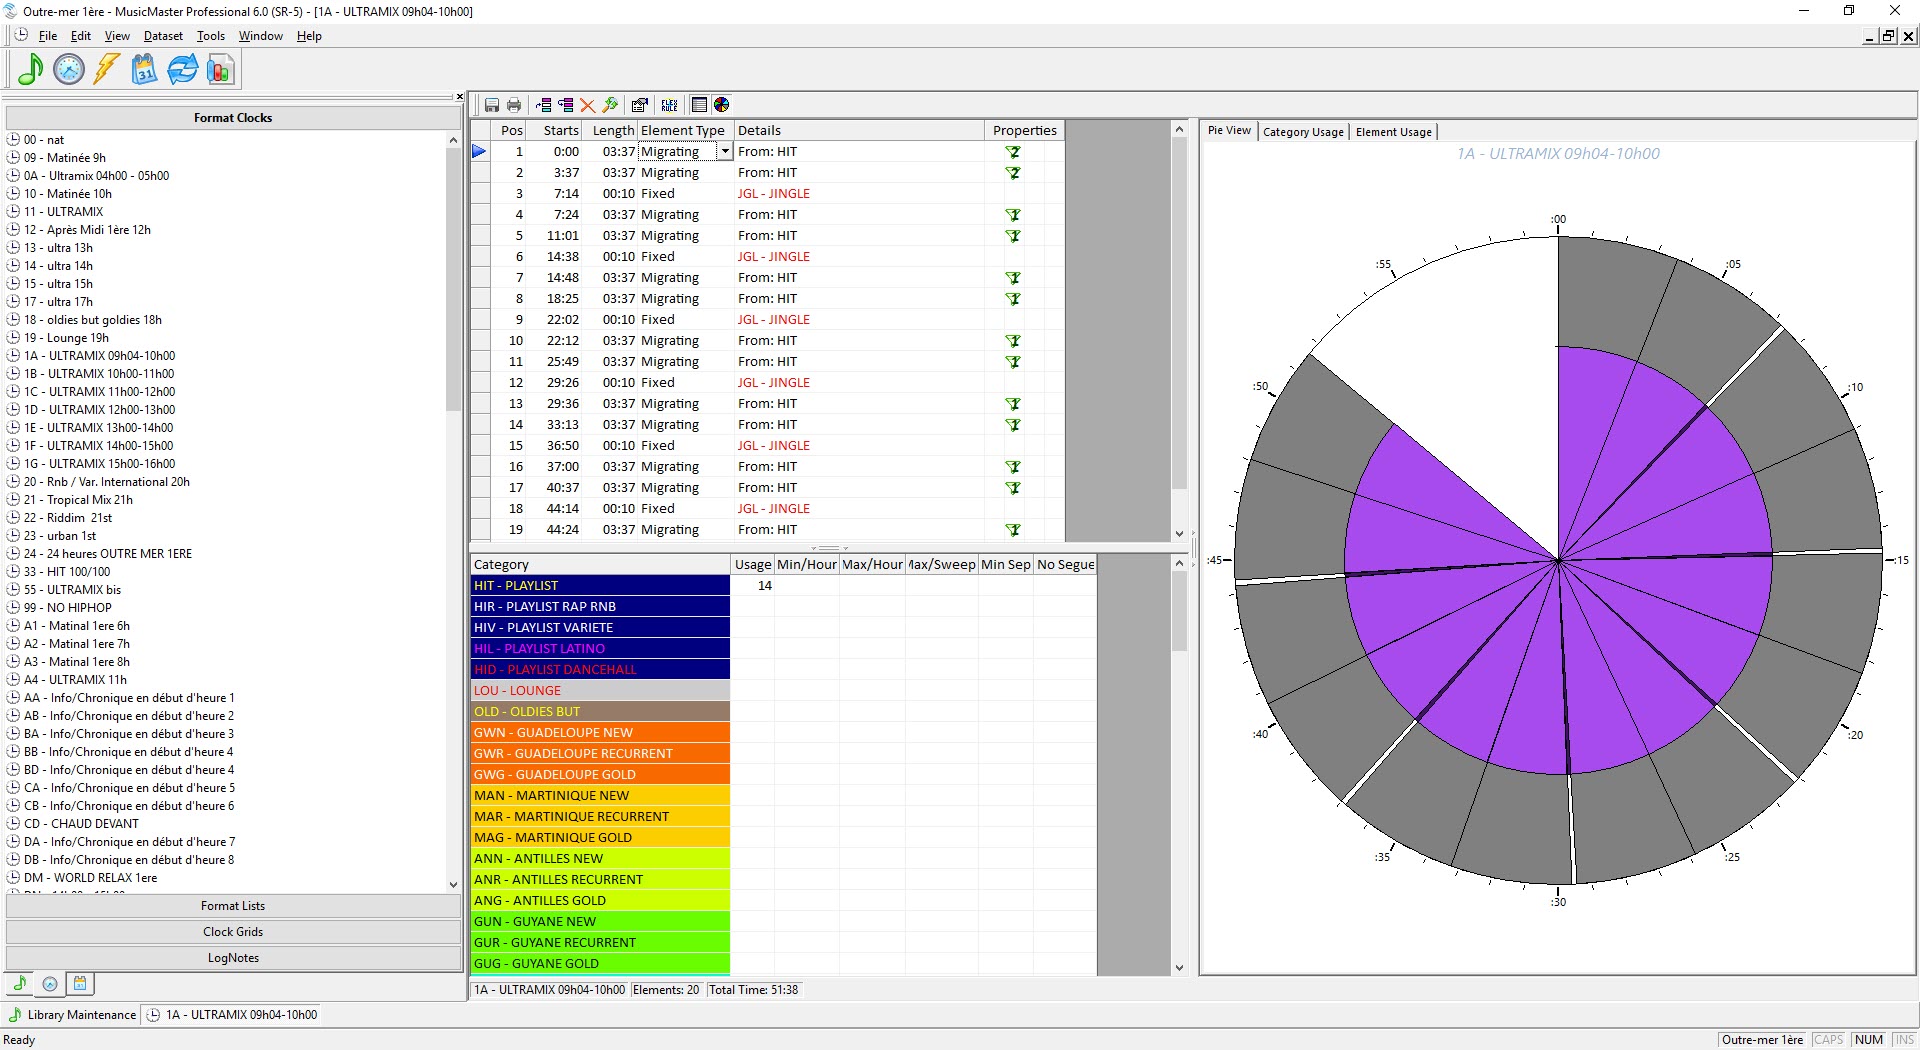Open the Edit menu
The height and width of the screenshot is (1050, 1920).
point(81,36)
